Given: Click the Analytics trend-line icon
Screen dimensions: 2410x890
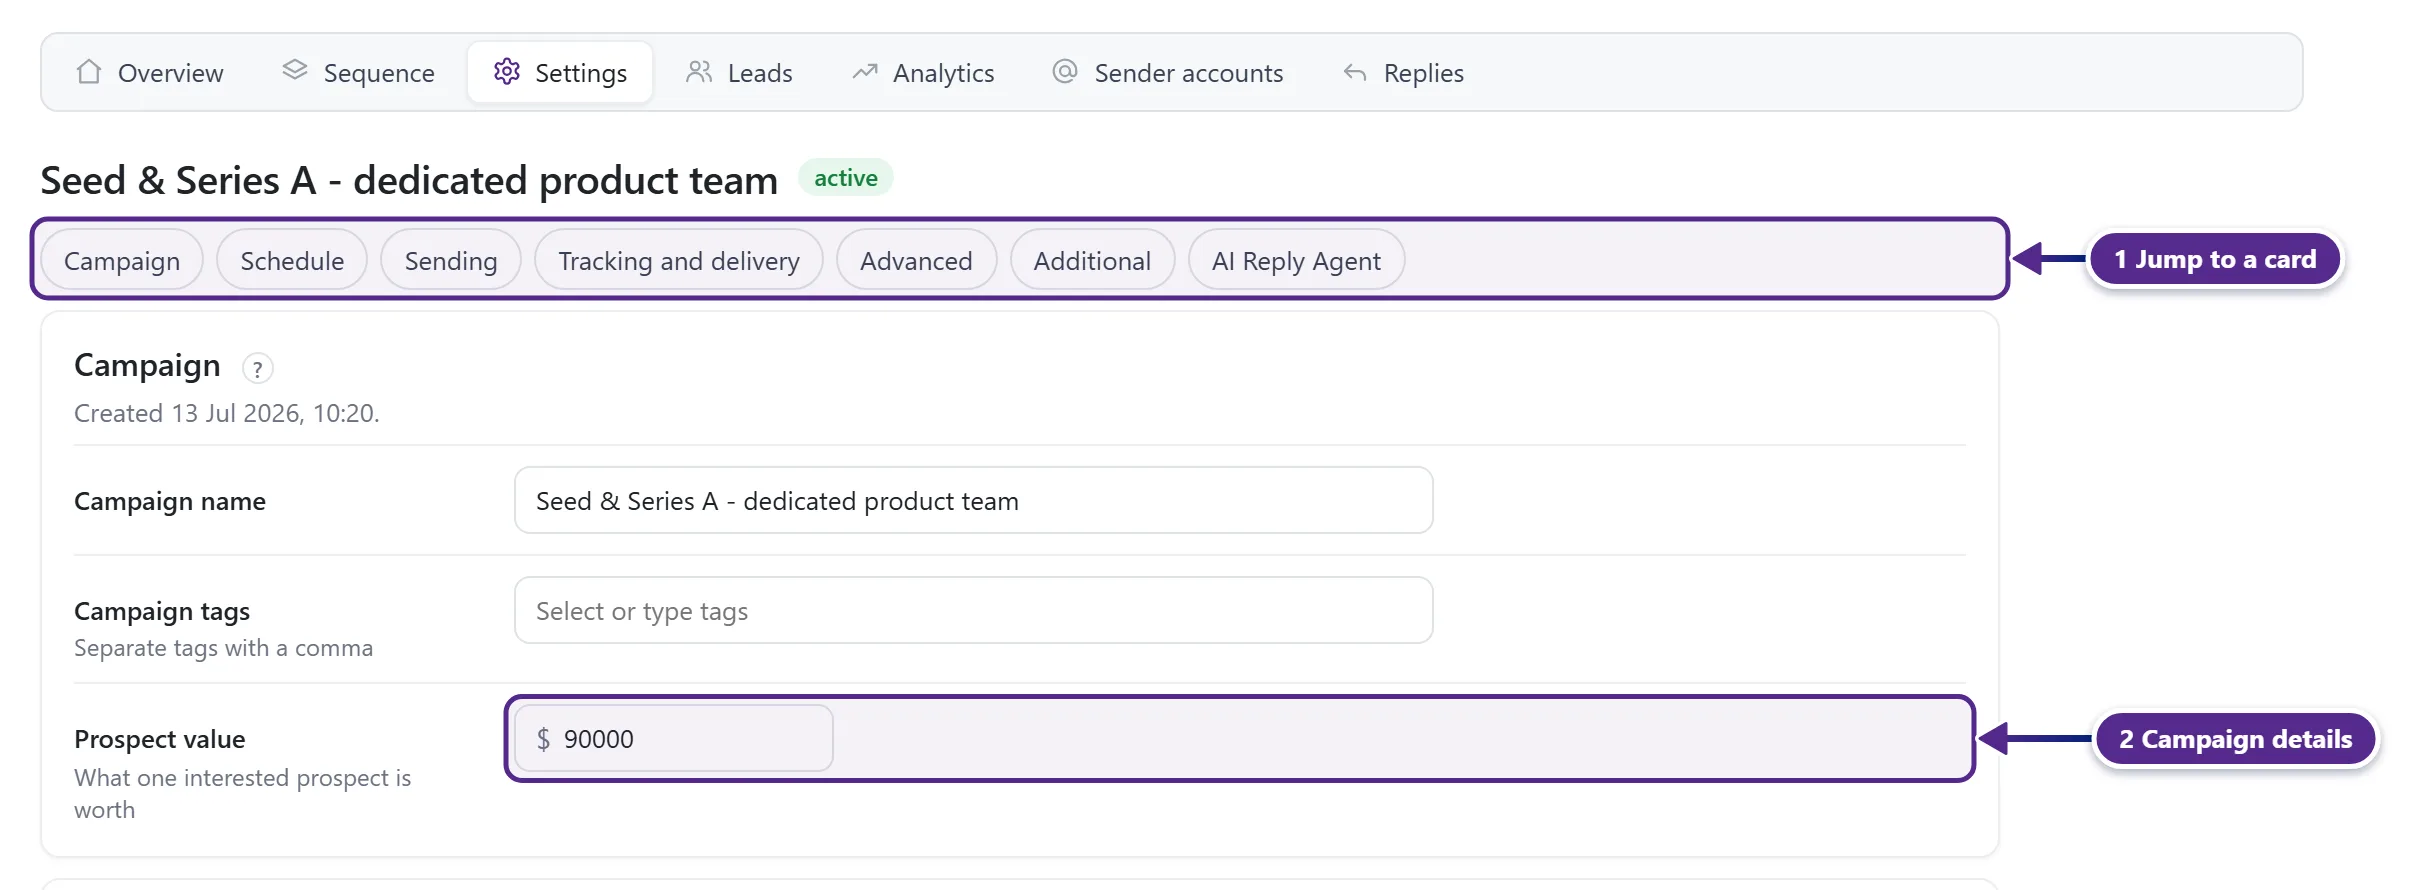Looking at the screenshot, I should click(865, 72).
